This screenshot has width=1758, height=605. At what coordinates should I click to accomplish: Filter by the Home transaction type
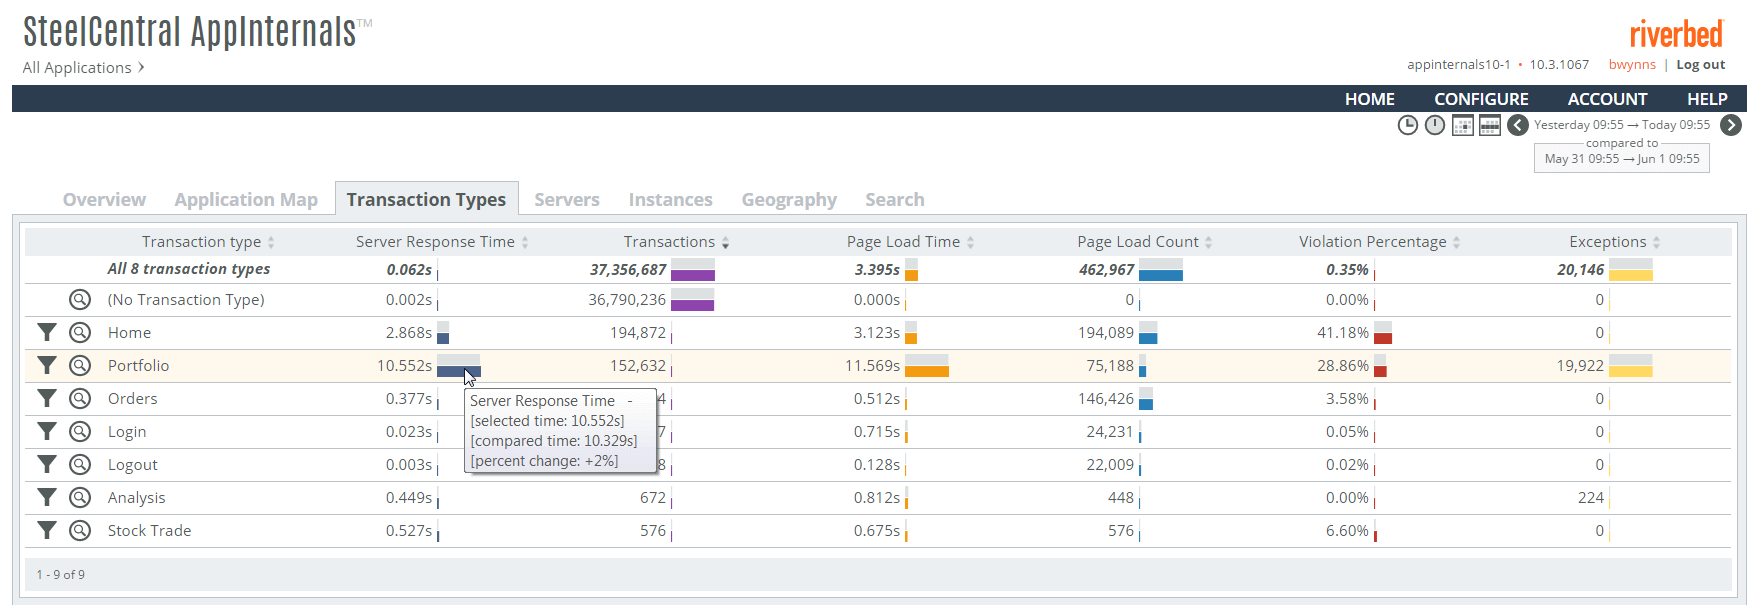pos(47,332)
